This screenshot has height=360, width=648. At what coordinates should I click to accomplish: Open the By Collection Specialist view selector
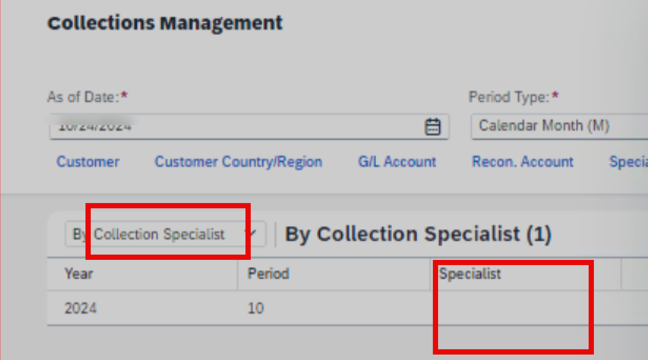(x=165, y=234)
